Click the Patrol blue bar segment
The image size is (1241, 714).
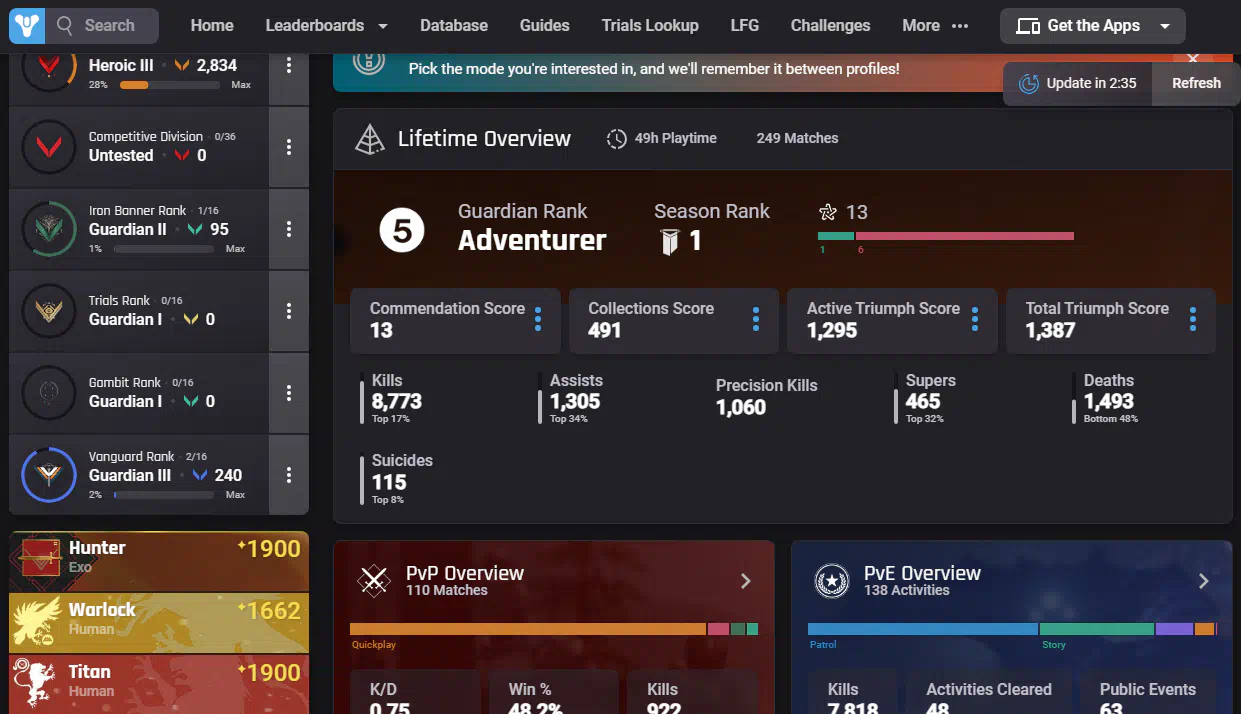[x=923, y=629]
